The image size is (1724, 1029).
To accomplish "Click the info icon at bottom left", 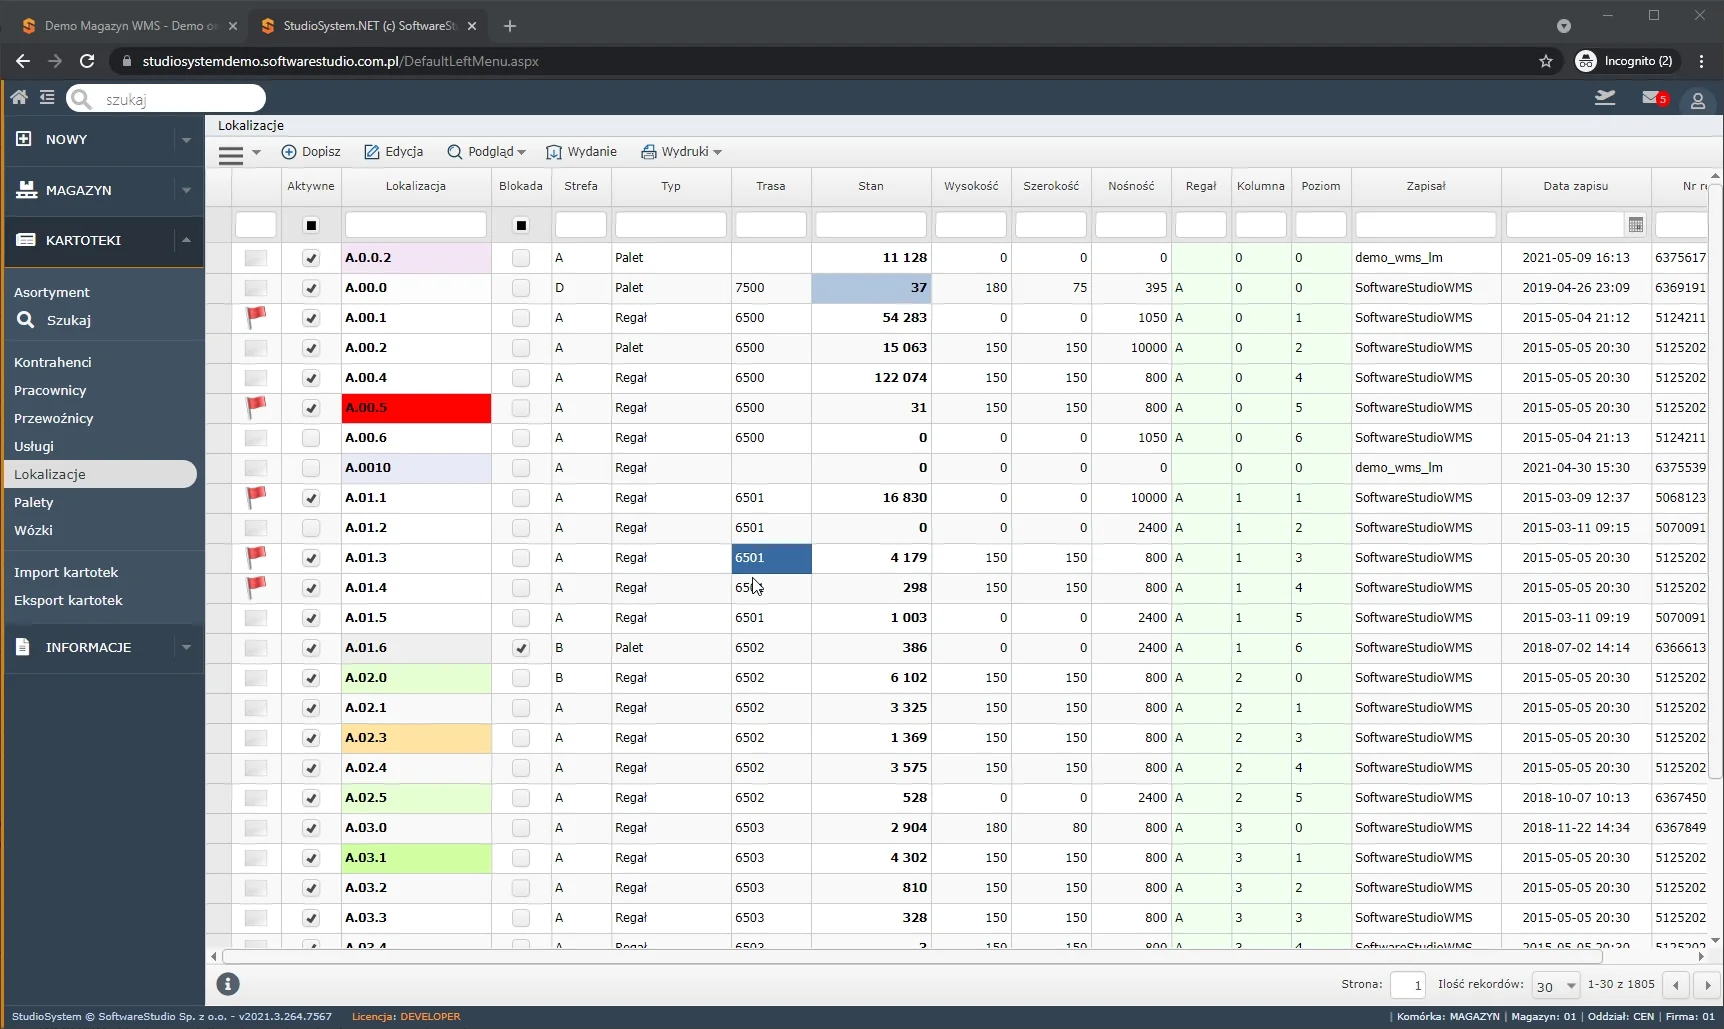I will (x=228, y=984).
